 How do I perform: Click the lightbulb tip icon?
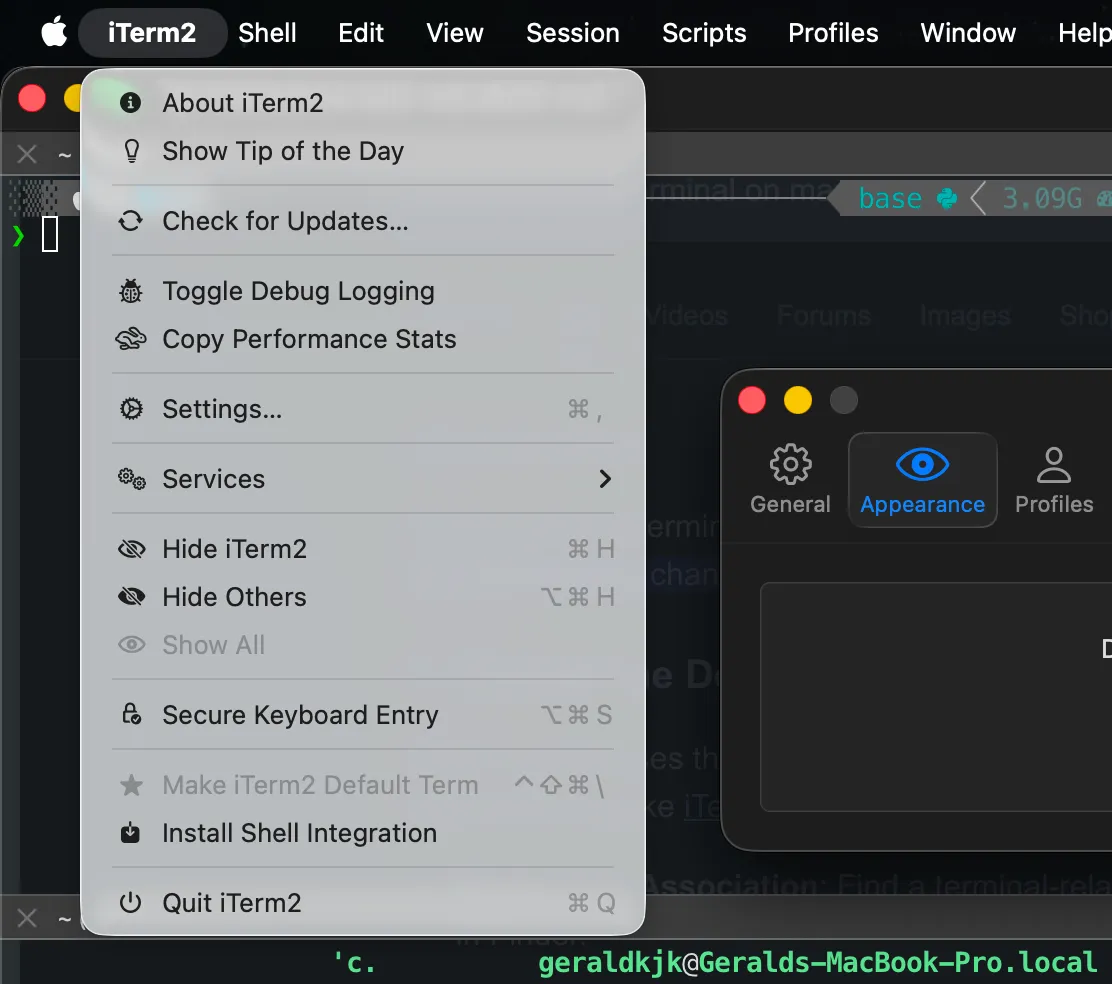pyautogui.click(x=131, y=151)
